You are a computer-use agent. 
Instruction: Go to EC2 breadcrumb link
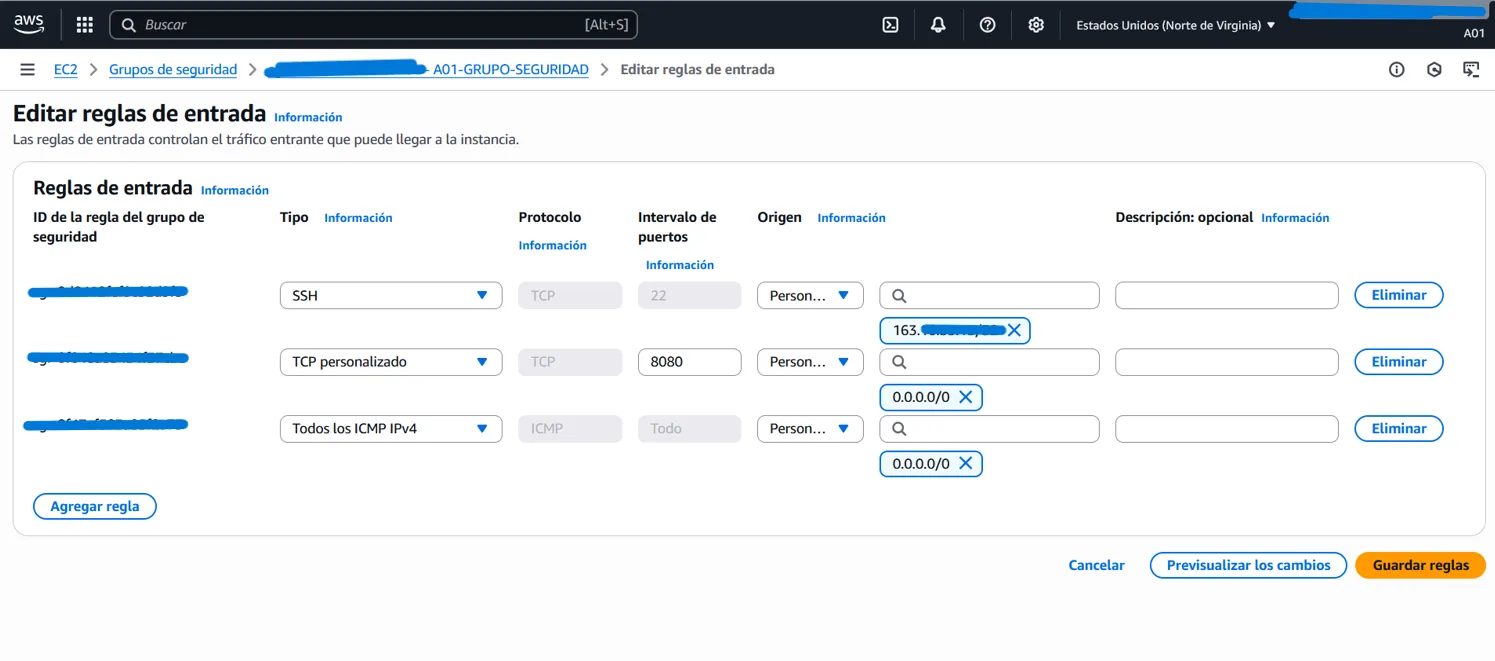pos(65,69)
